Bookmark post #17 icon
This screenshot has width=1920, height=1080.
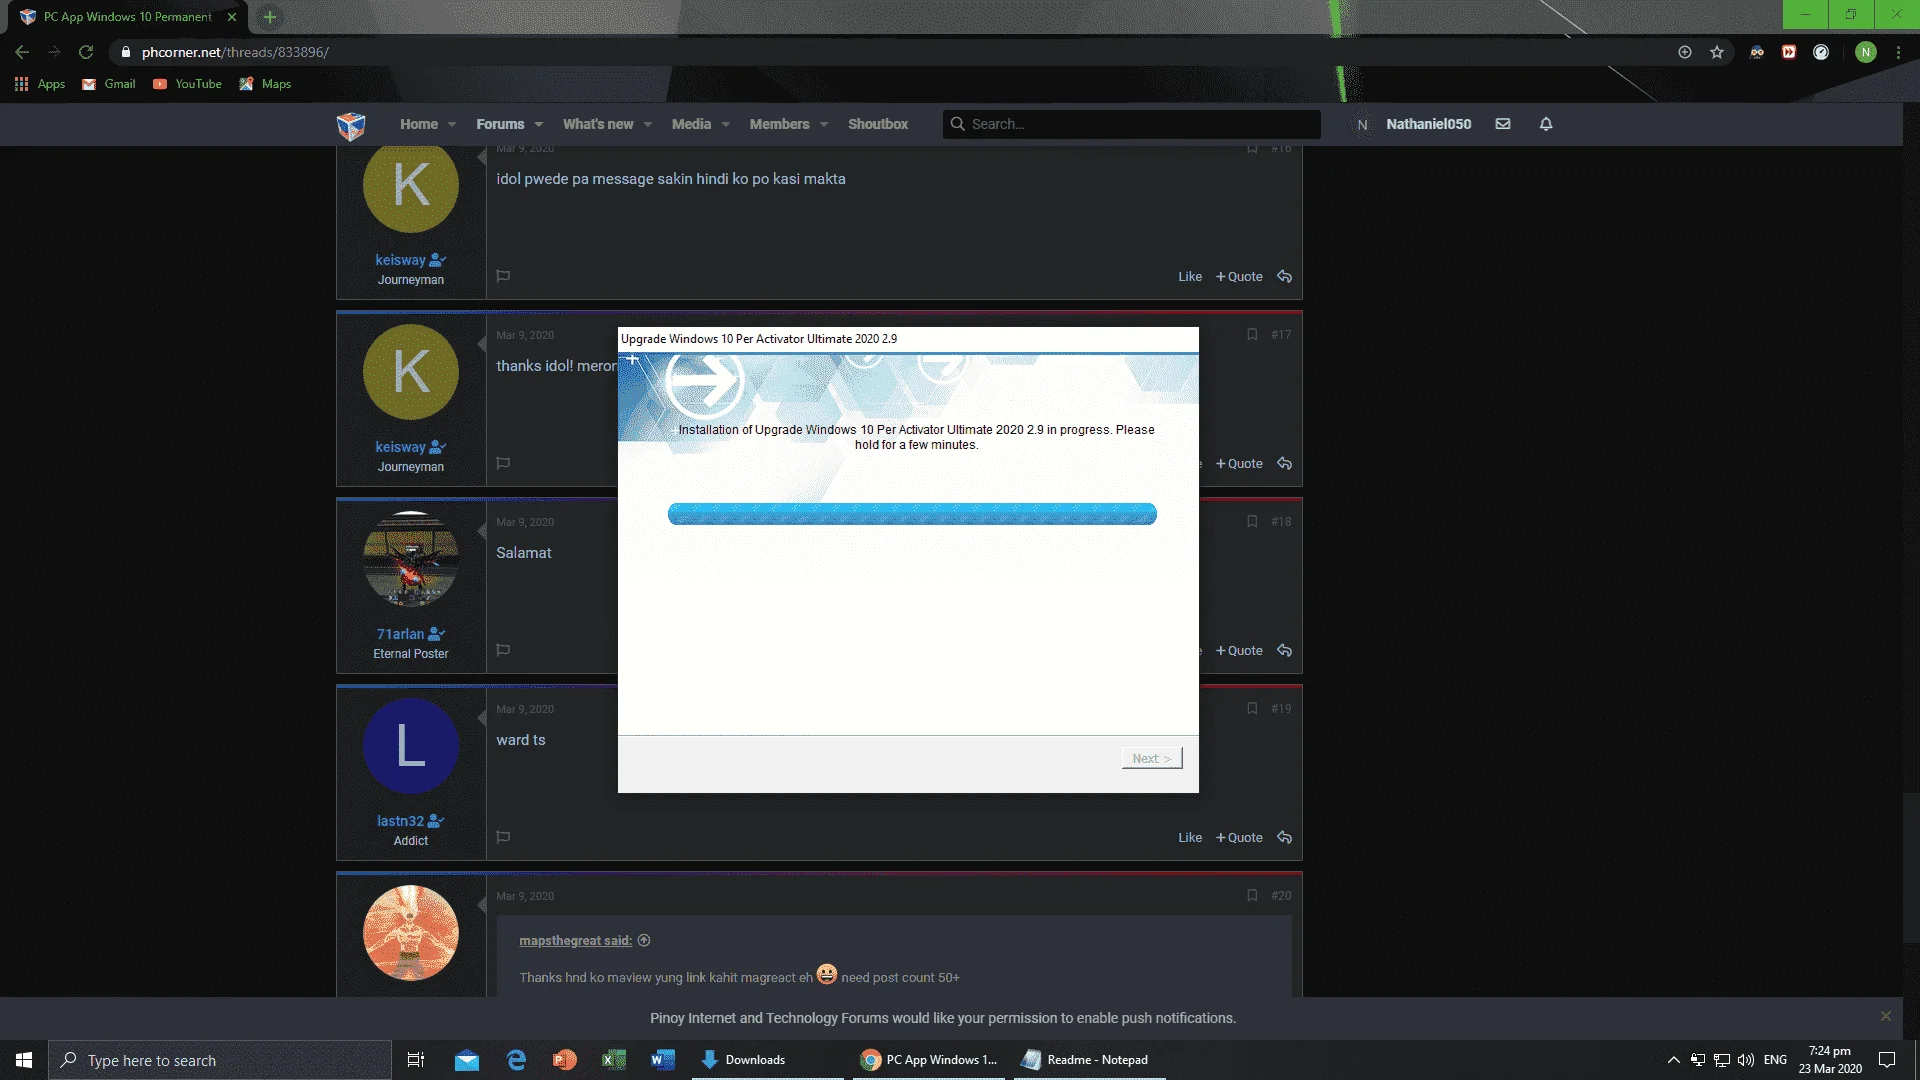point(1252,334)
